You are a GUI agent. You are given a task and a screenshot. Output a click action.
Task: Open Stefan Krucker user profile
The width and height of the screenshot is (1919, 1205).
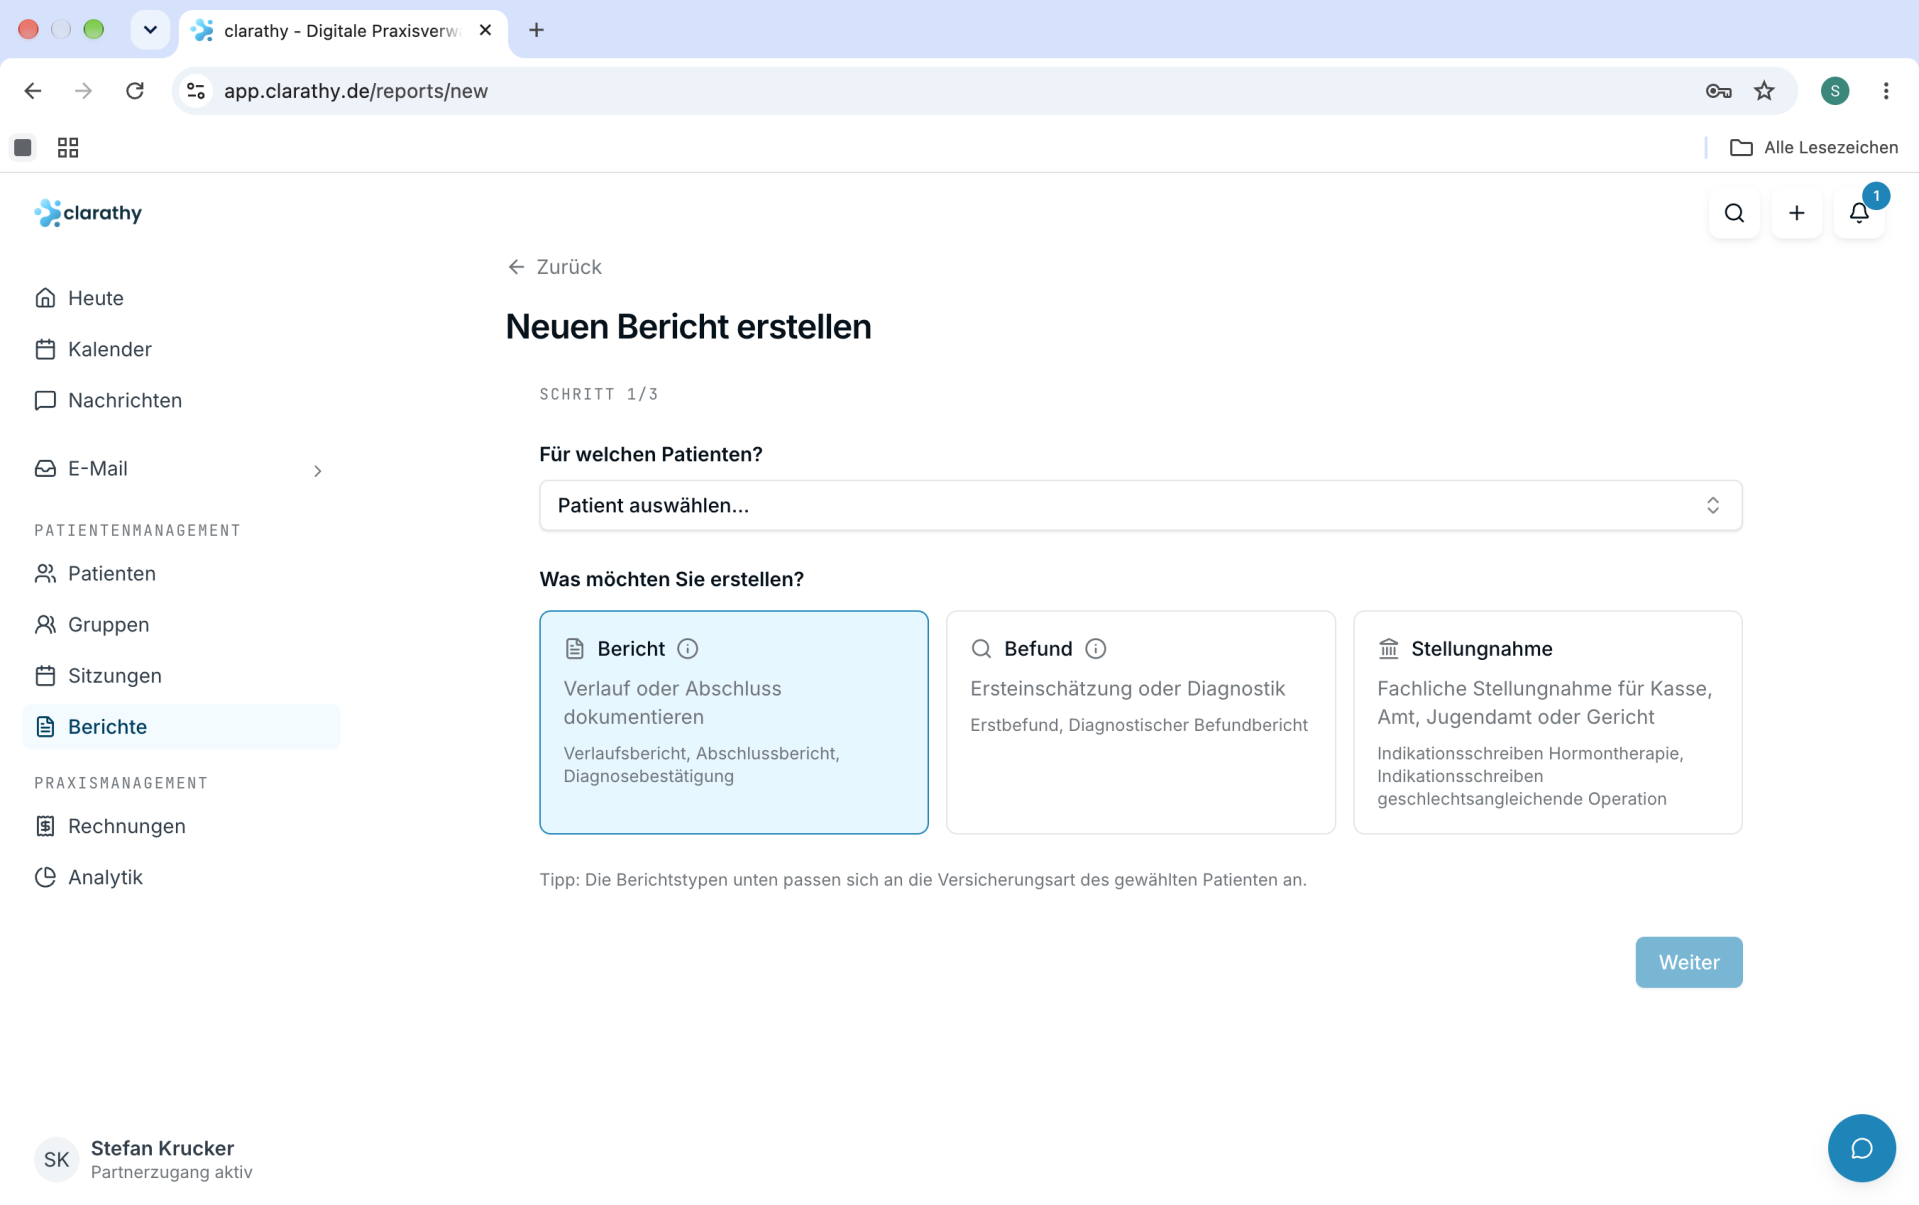144,1159
